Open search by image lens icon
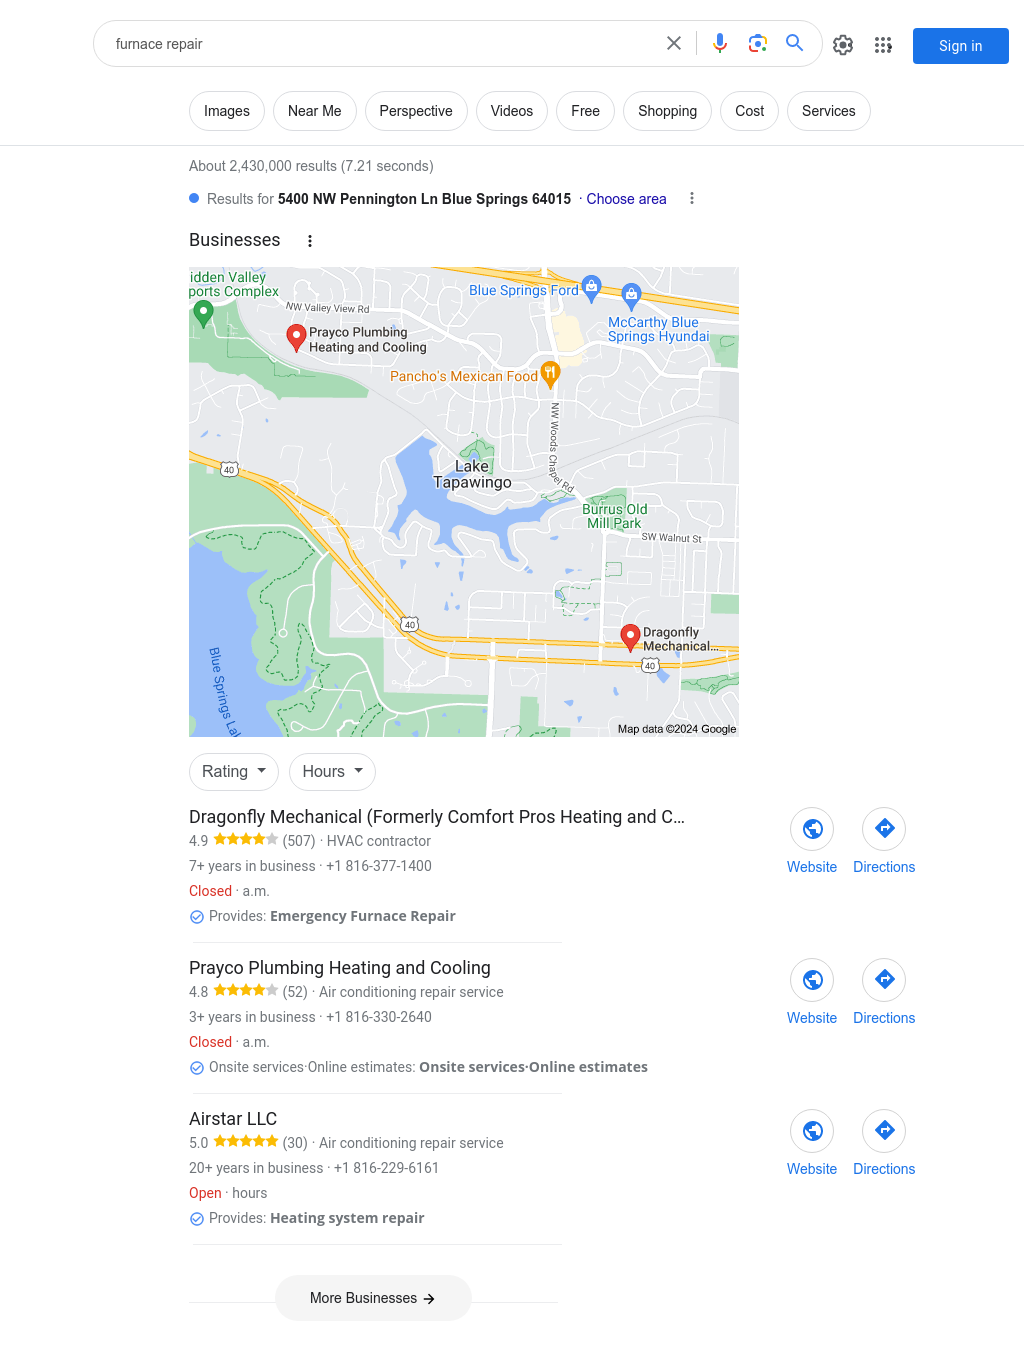The height and width of the screenshot is (1345, 1024). click(x=758, y=43)
